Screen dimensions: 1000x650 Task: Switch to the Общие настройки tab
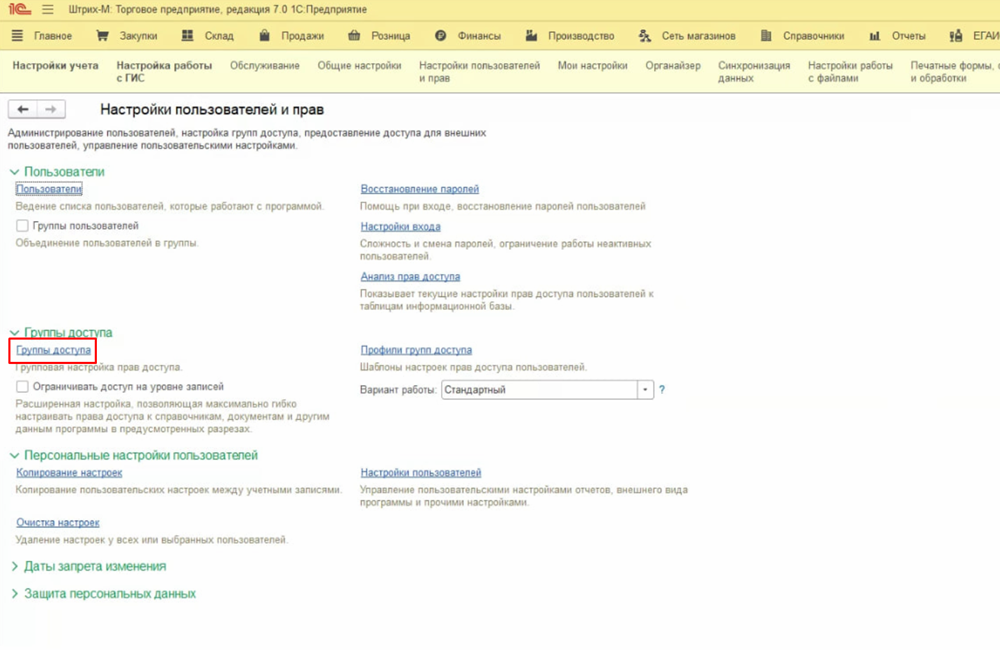point(359,66)
